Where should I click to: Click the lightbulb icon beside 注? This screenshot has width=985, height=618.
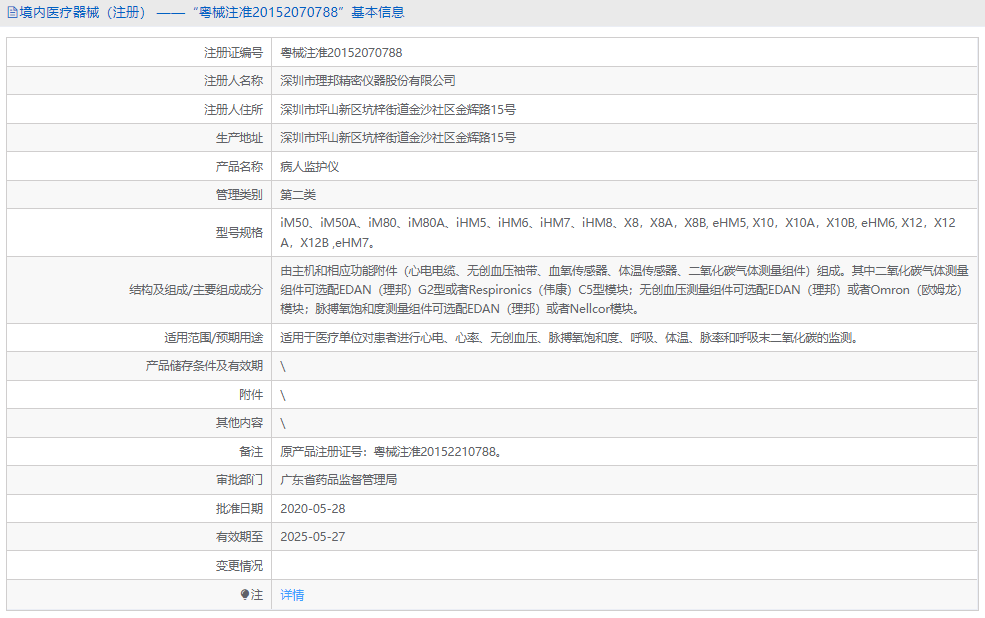[x=245, y=595]
